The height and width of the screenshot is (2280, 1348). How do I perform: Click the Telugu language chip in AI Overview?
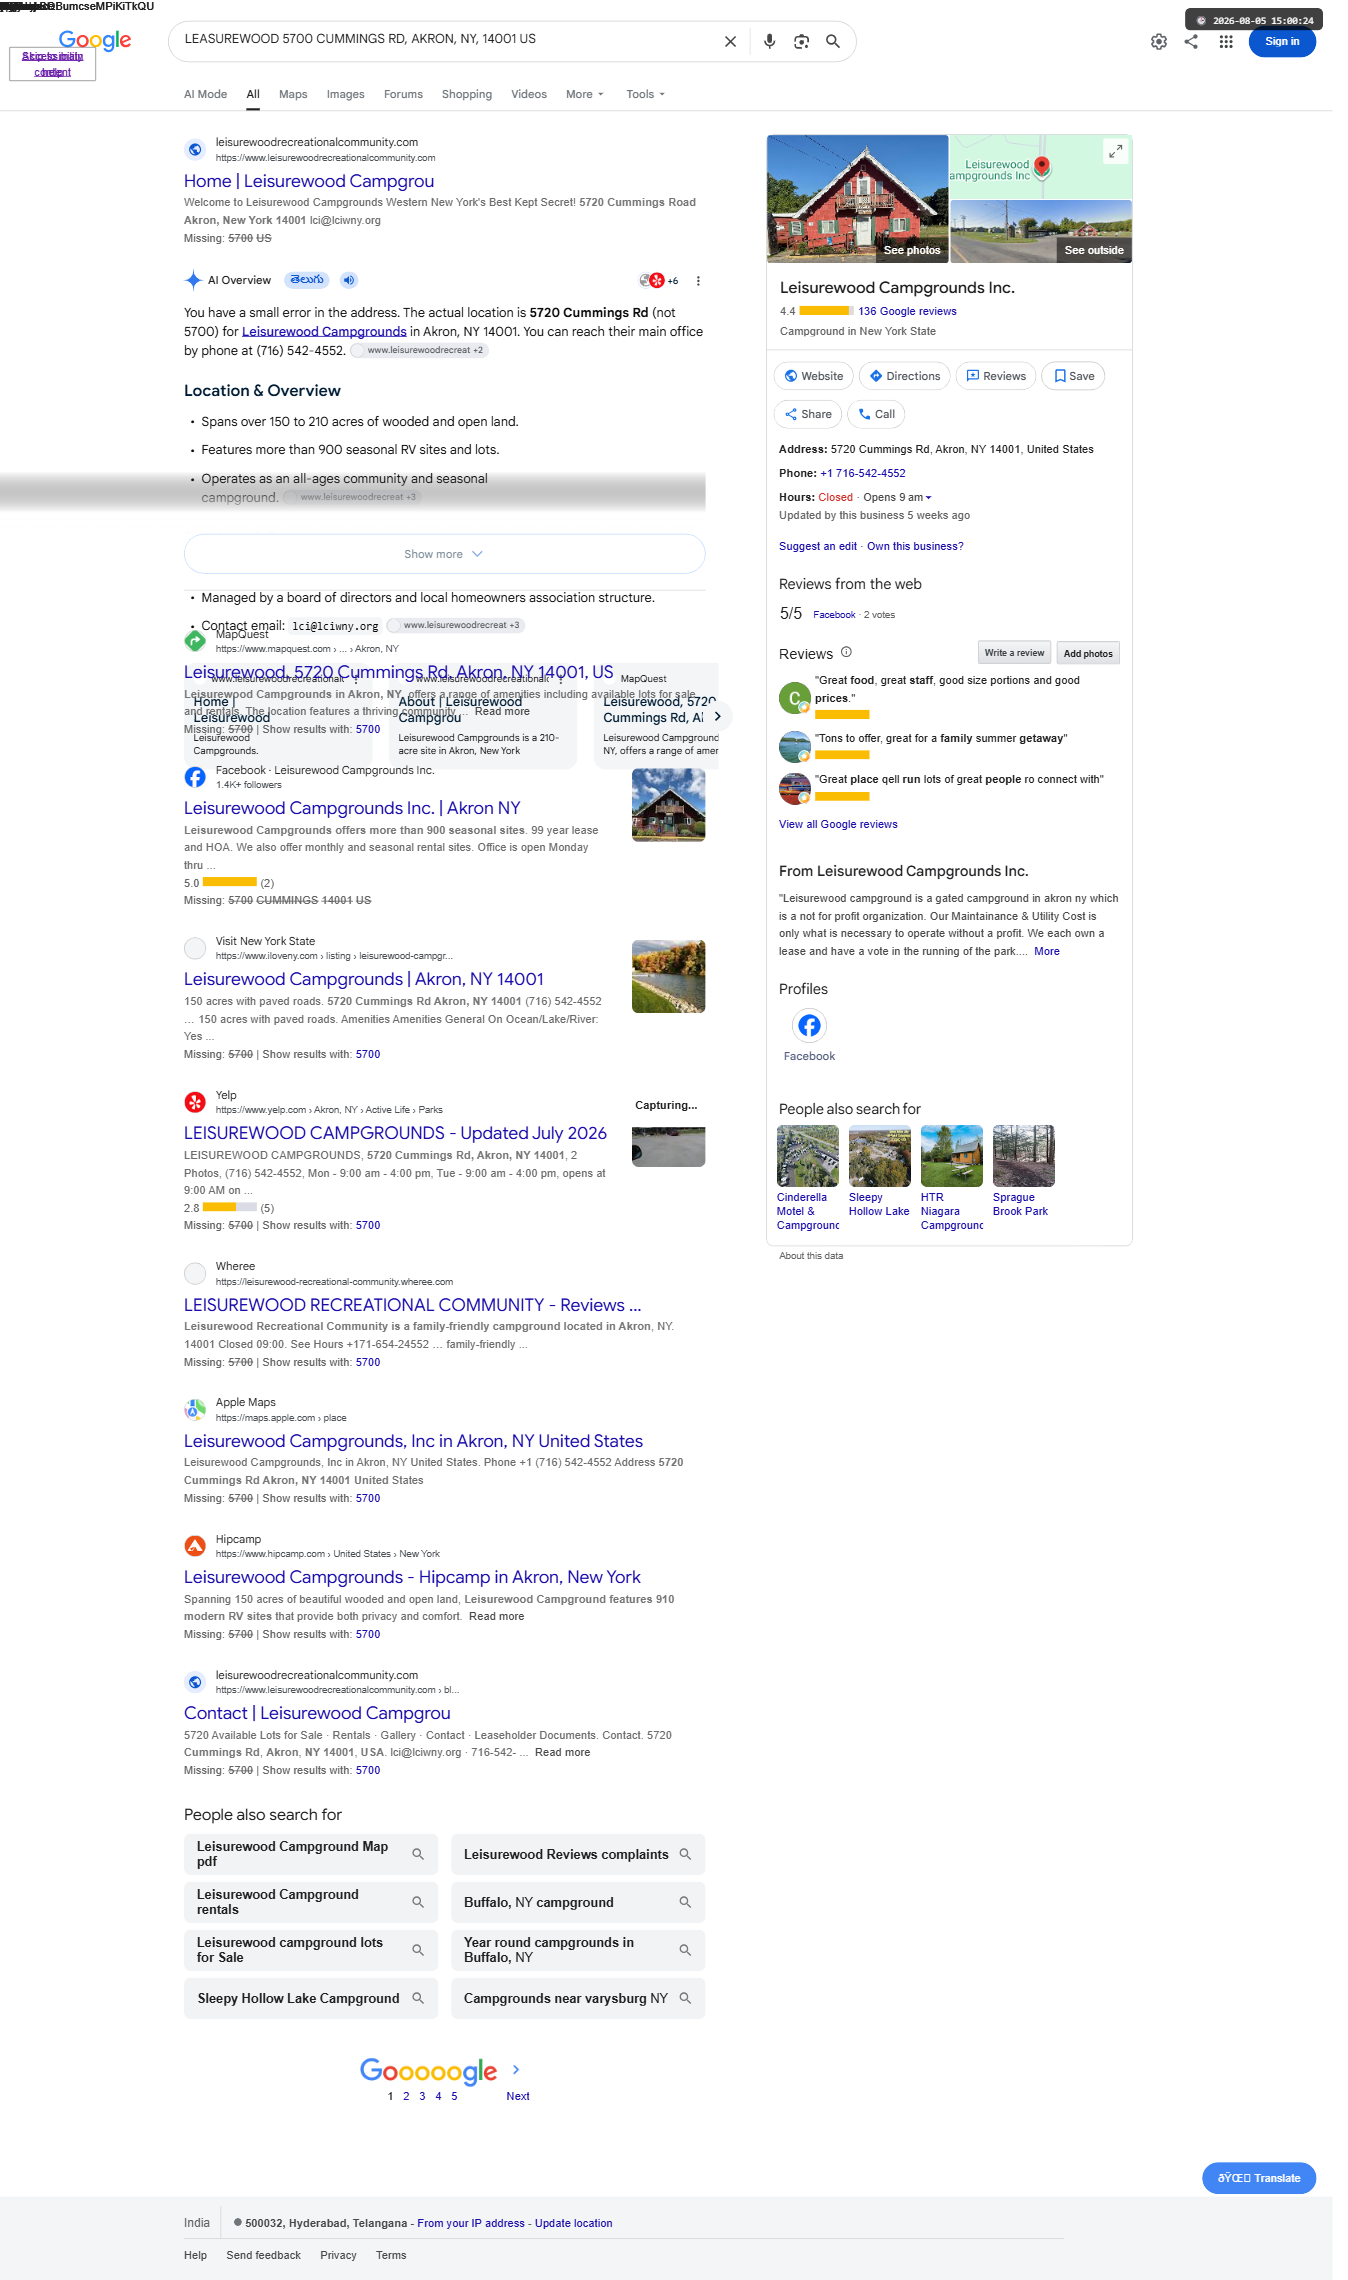tap(307, 280)
